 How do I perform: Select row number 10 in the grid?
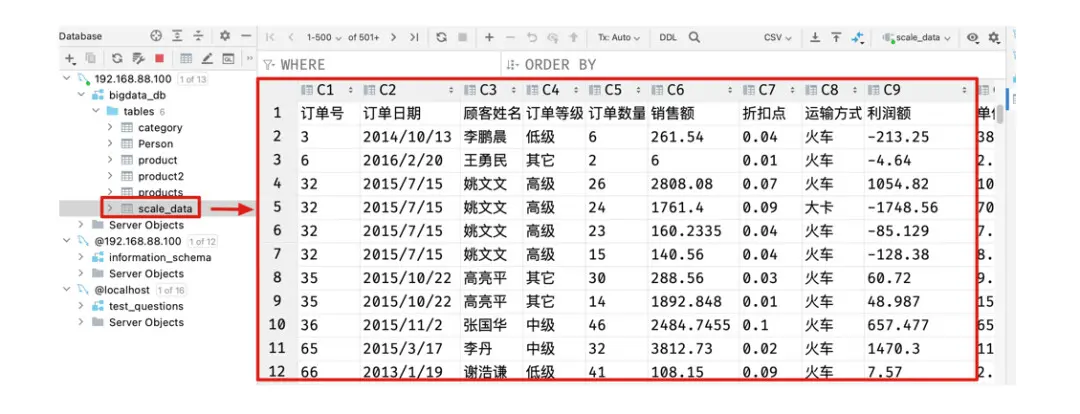[x=277, y=324]
